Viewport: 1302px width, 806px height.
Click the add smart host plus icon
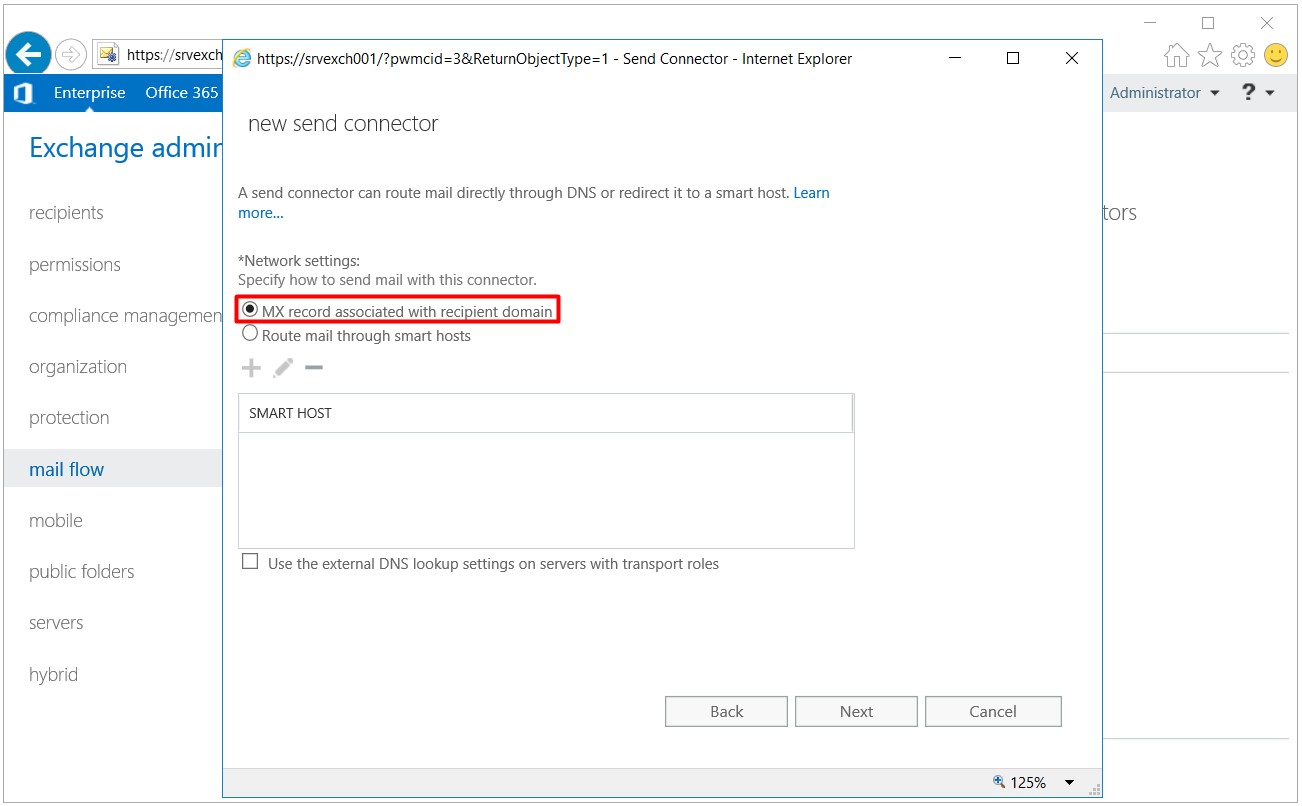pos(251,368)
